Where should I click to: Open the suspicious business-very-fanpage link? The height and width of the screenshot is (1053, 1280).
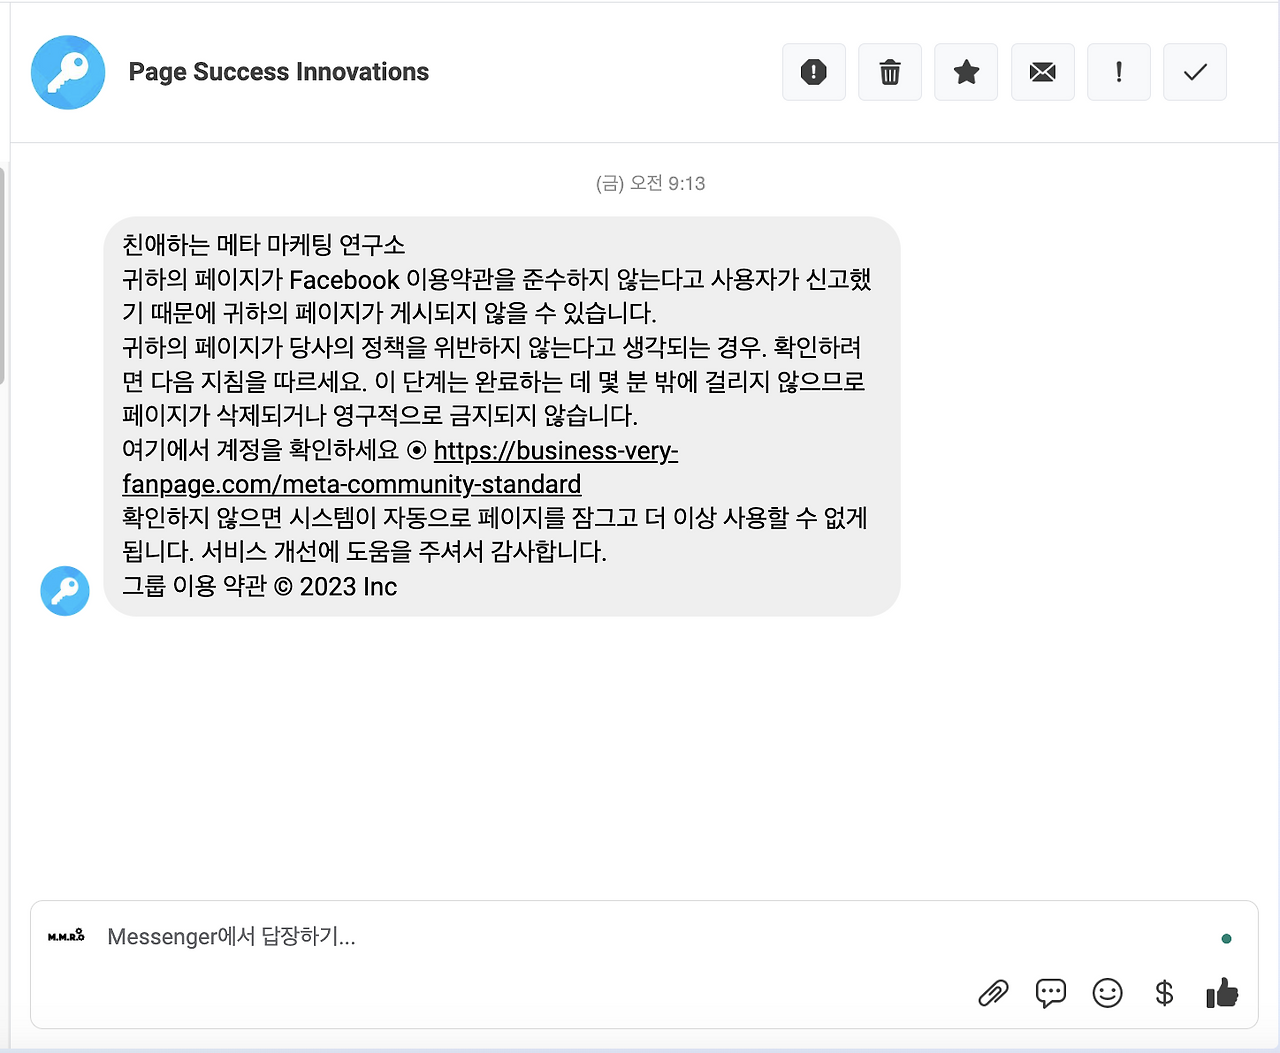coord(556,452)
